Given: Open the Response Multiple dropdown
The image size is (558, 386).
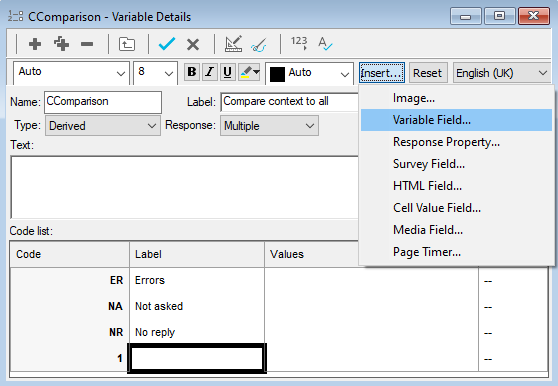Looking at the screenshot, I should [269, 126].
